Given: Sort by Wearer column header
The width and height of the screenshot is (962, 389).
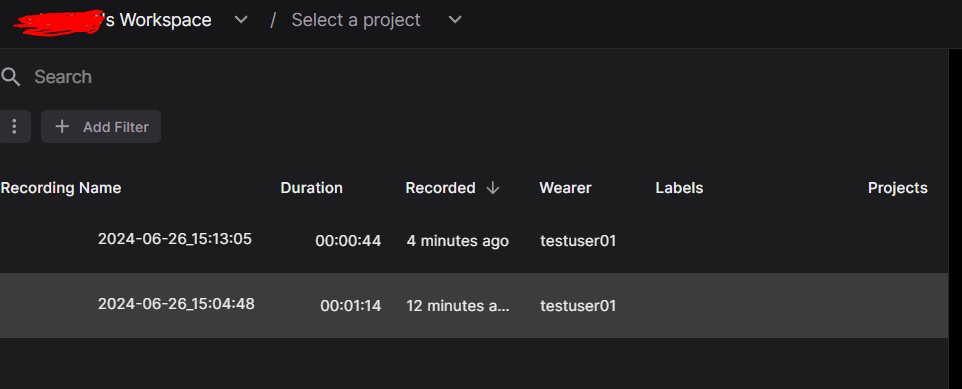Looking at the screenshot, I should (x=565, y=188).
